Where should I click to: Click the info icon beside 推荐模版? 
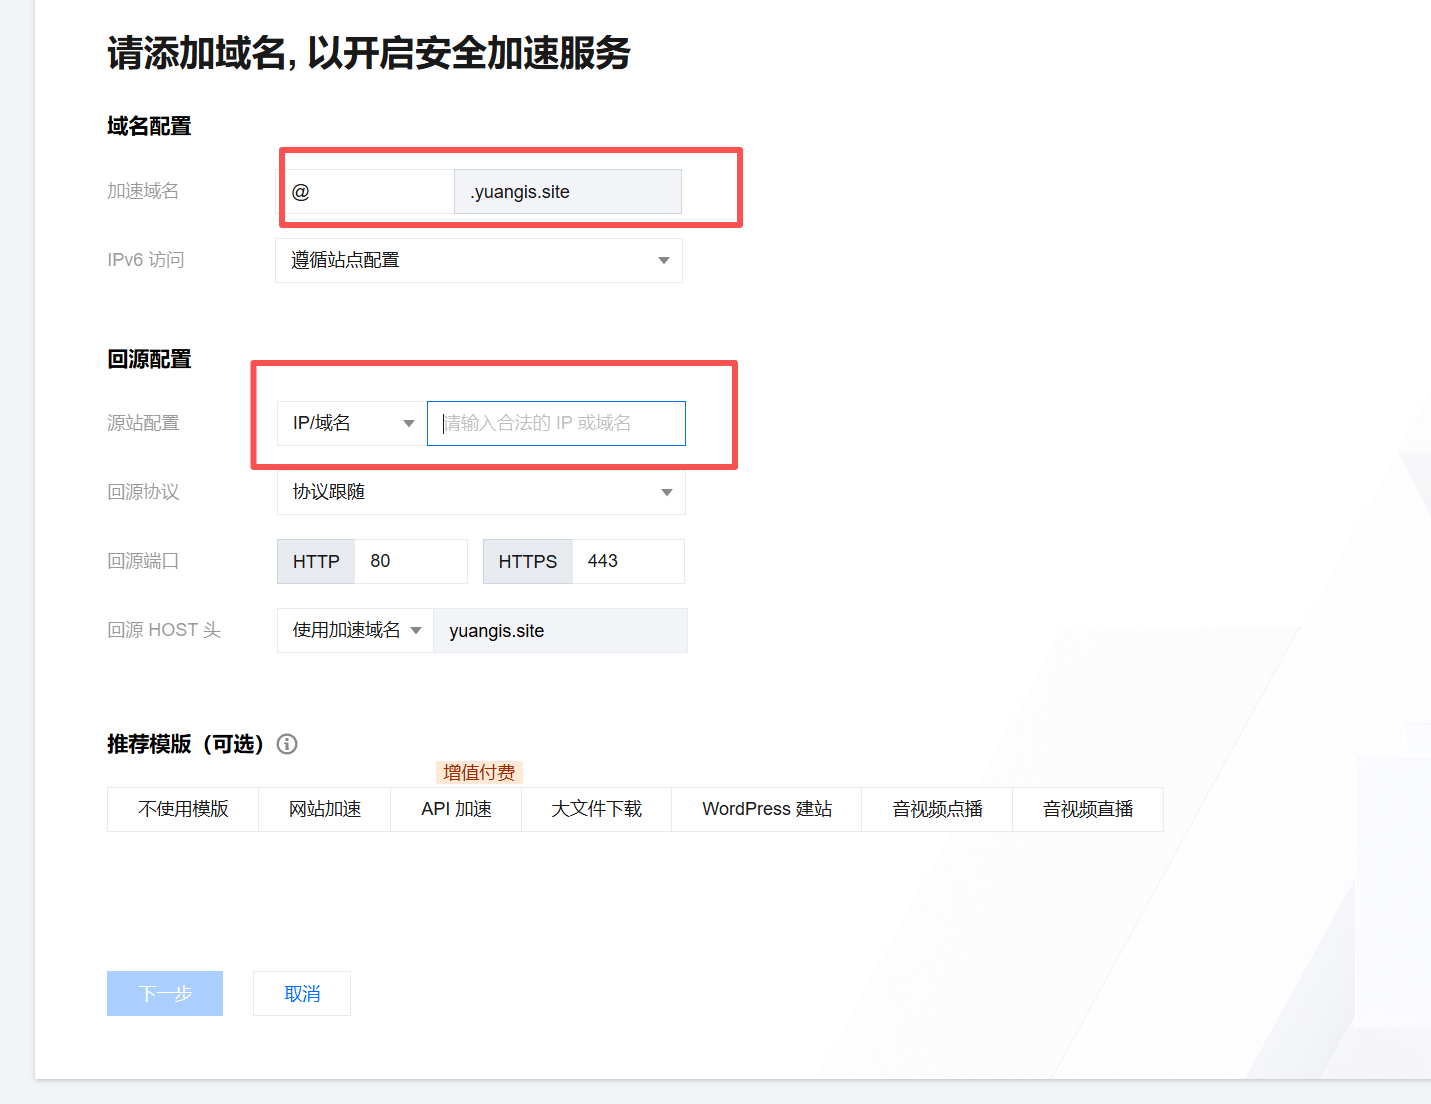pos(287,744)
